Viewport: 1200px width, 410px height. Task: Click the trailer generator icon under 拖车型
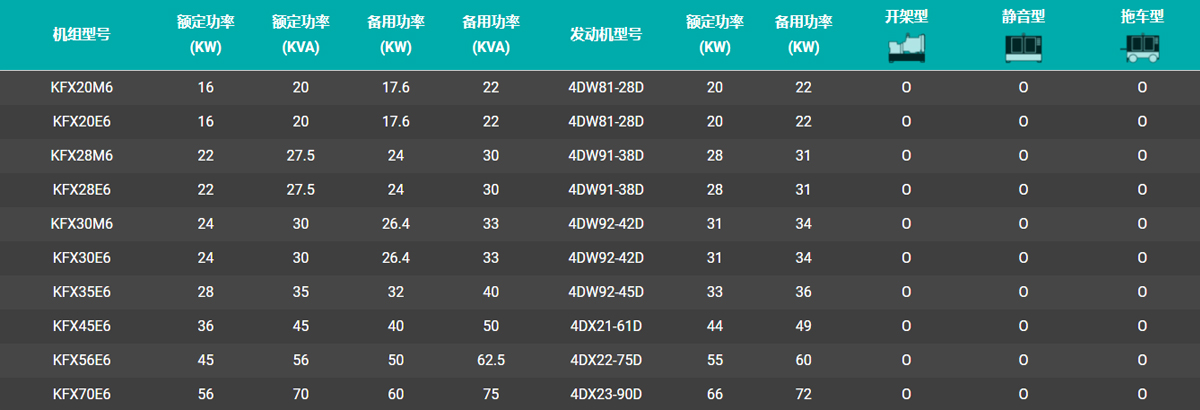[1142, 49]
